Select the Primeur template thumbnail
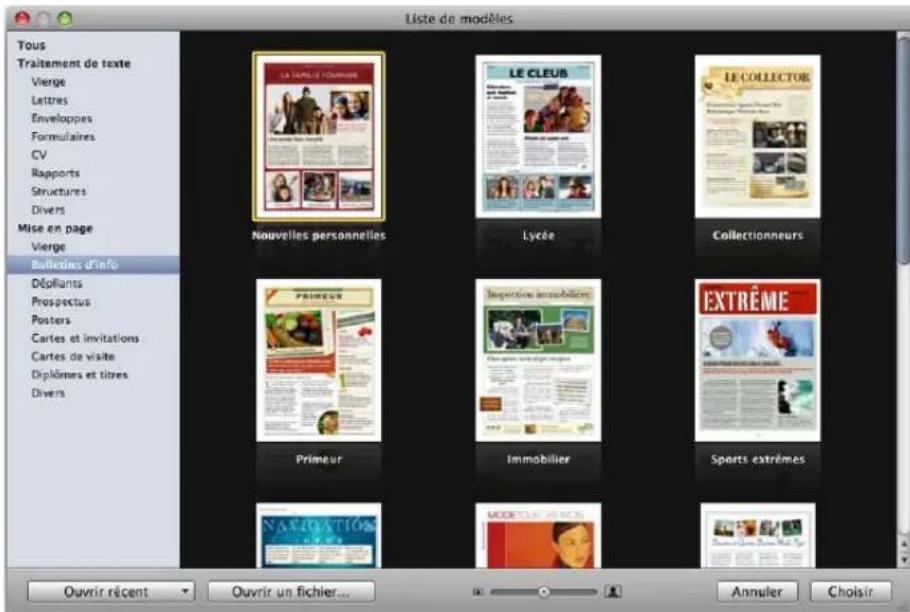This screenshot has width=910, height=612. (x=319, y=360)
